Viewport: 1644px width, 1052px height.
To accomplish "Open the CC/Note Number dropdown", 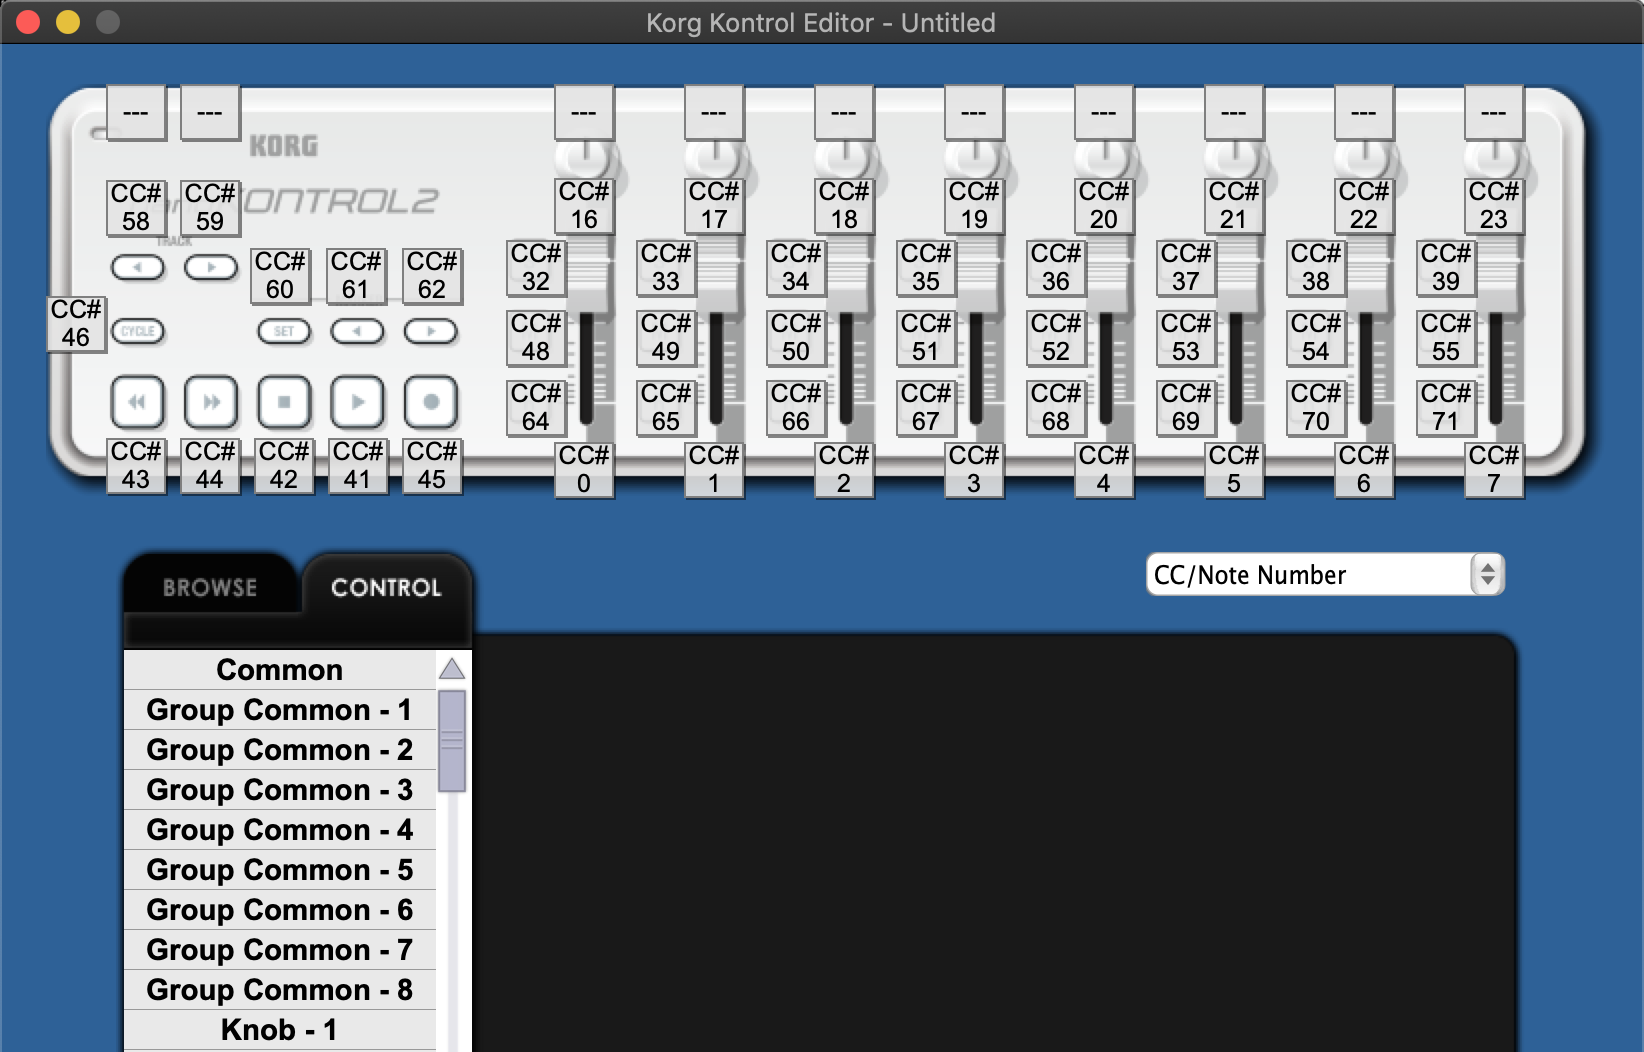I will tap(1325, 575).
